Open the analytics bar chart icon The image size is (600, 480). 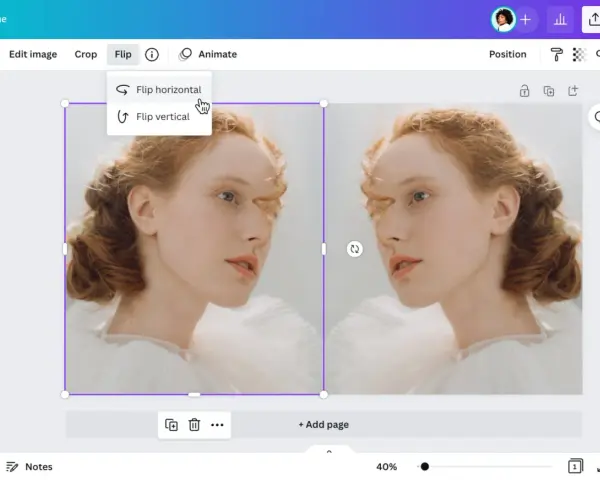(x=560, y=19)
